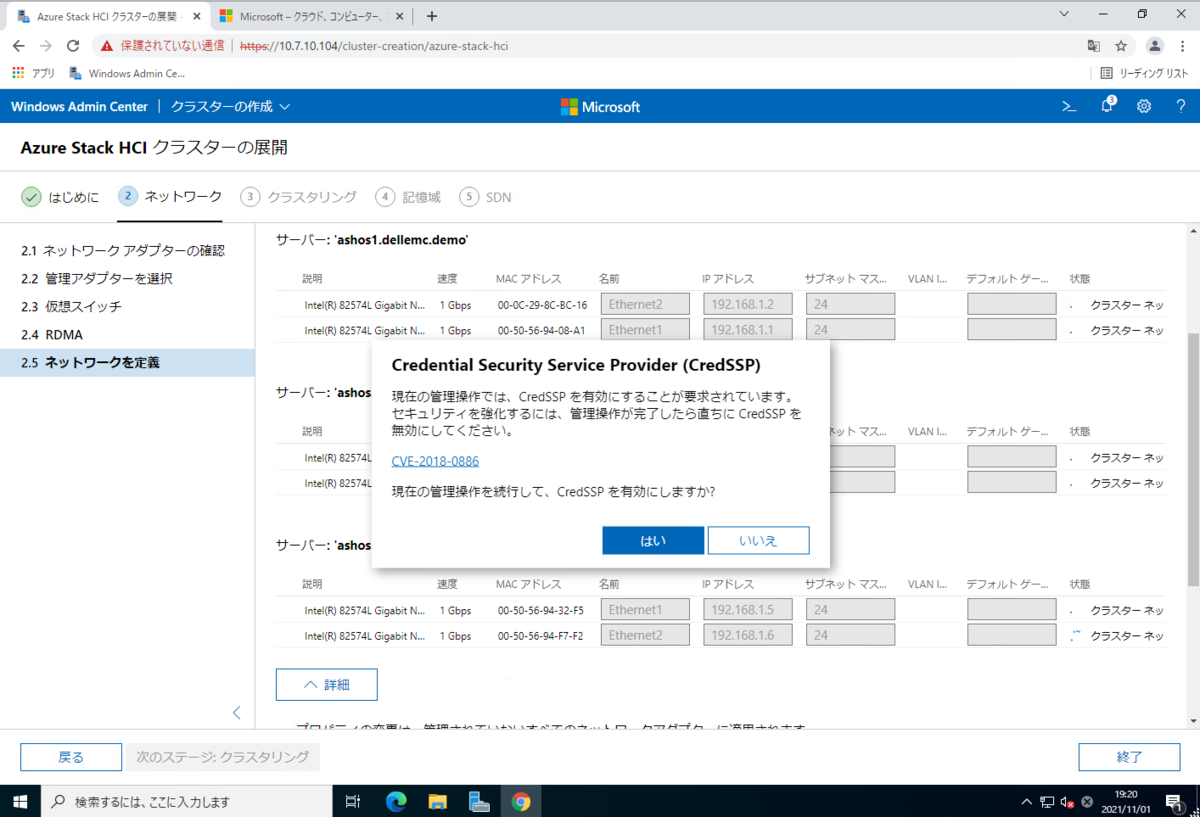This screenshot has height=817, width=1200.
Task: Open the CVE-2018-0886 link
Action: point(435,461)
